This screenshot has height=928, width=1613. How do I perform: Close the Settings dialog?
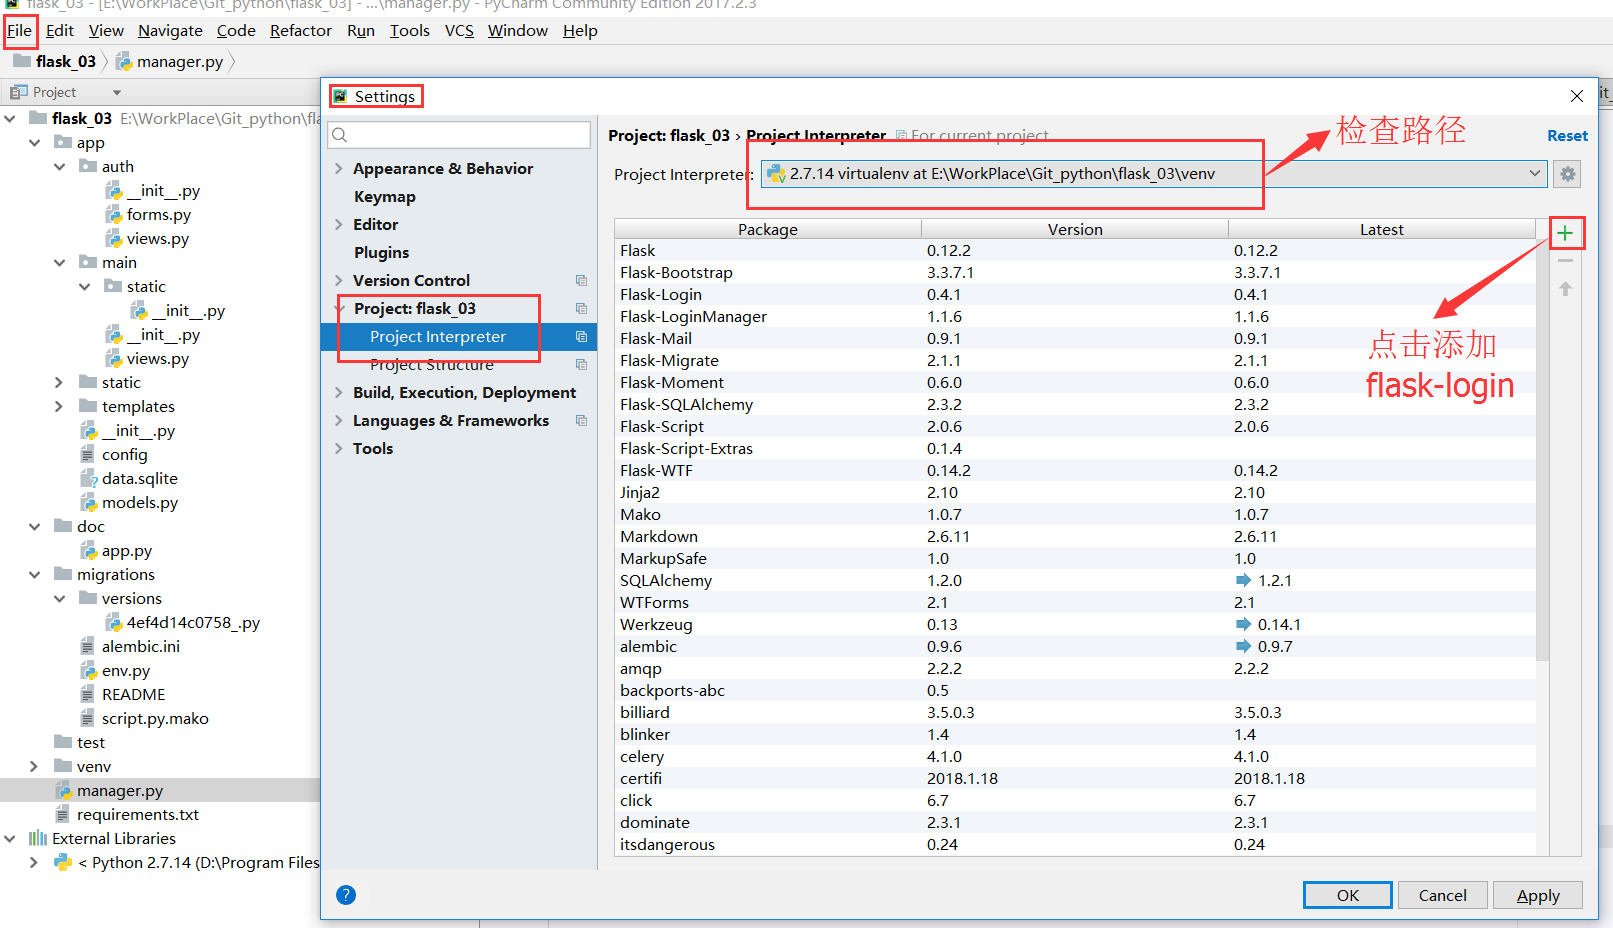(1577, 96)
